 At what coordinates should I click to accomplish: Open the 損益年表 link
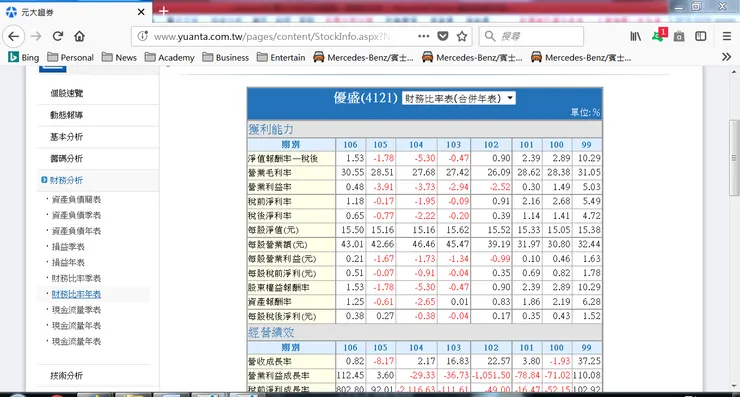(x=68, y=262)
